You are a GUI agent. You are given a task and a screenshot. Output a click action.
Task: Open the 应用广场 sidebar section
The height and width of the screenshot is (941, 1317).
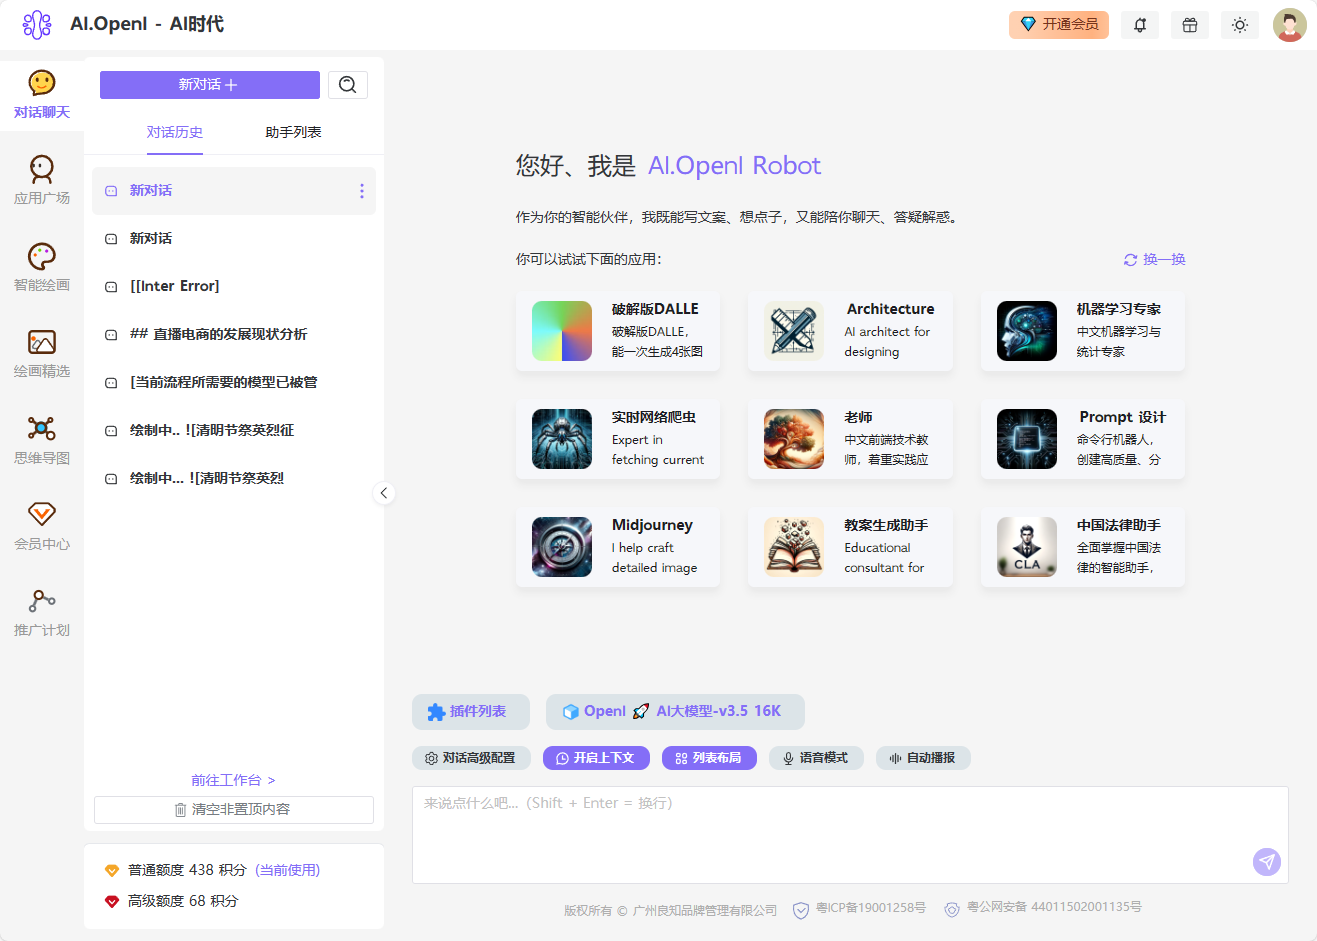pos(42,181)
